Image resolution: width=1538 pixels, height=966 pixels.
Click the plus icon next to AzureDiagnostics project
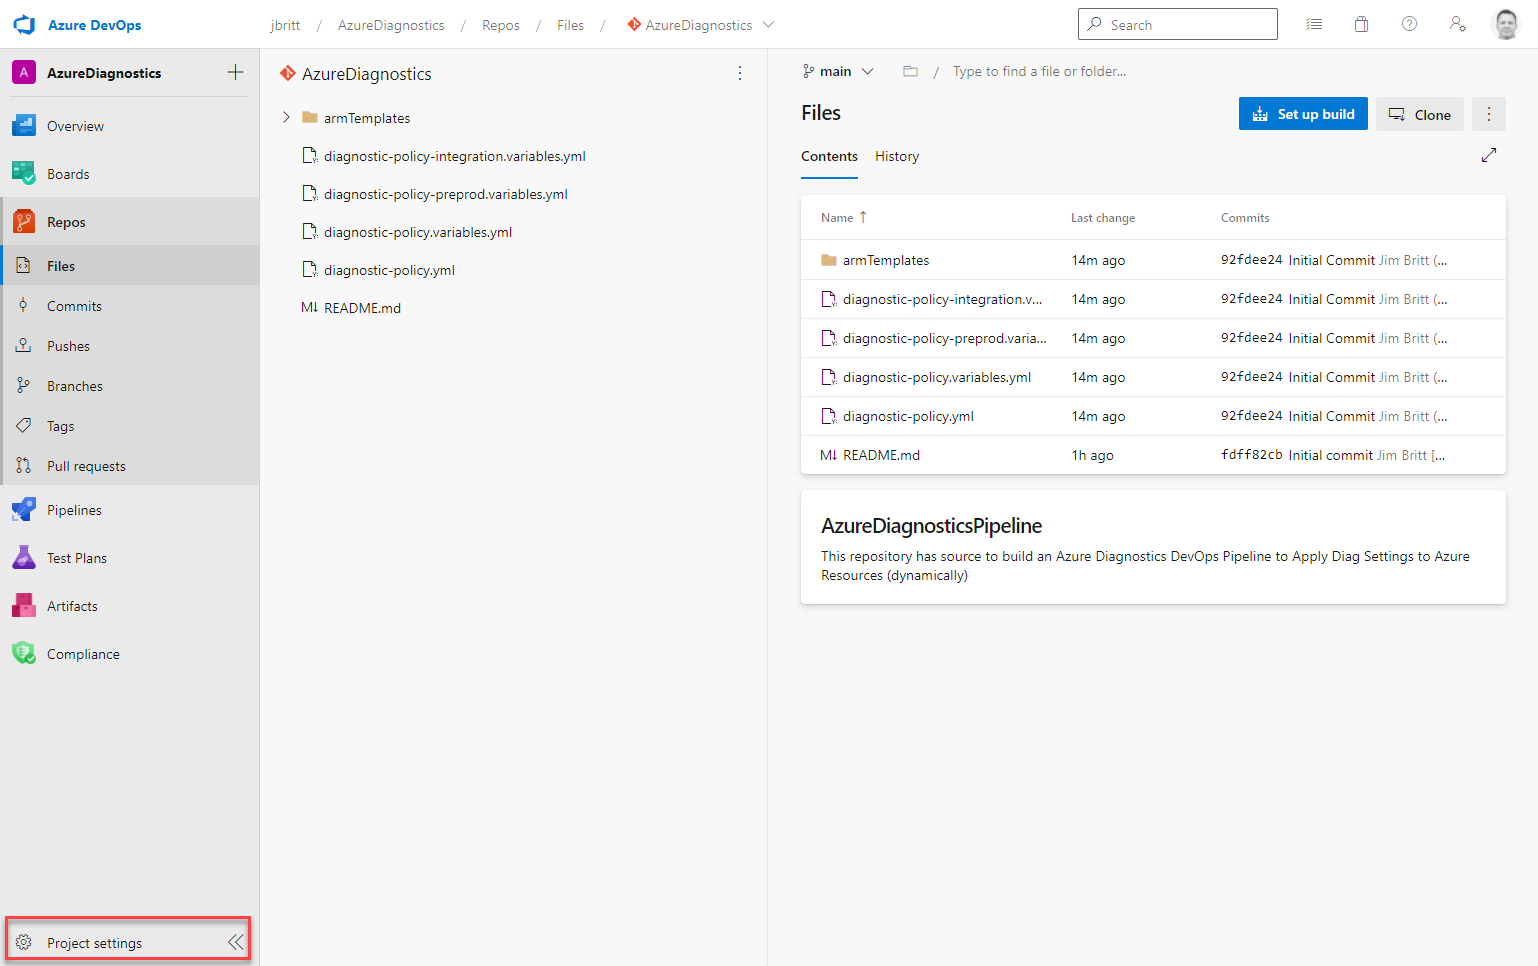coord(235,72)
